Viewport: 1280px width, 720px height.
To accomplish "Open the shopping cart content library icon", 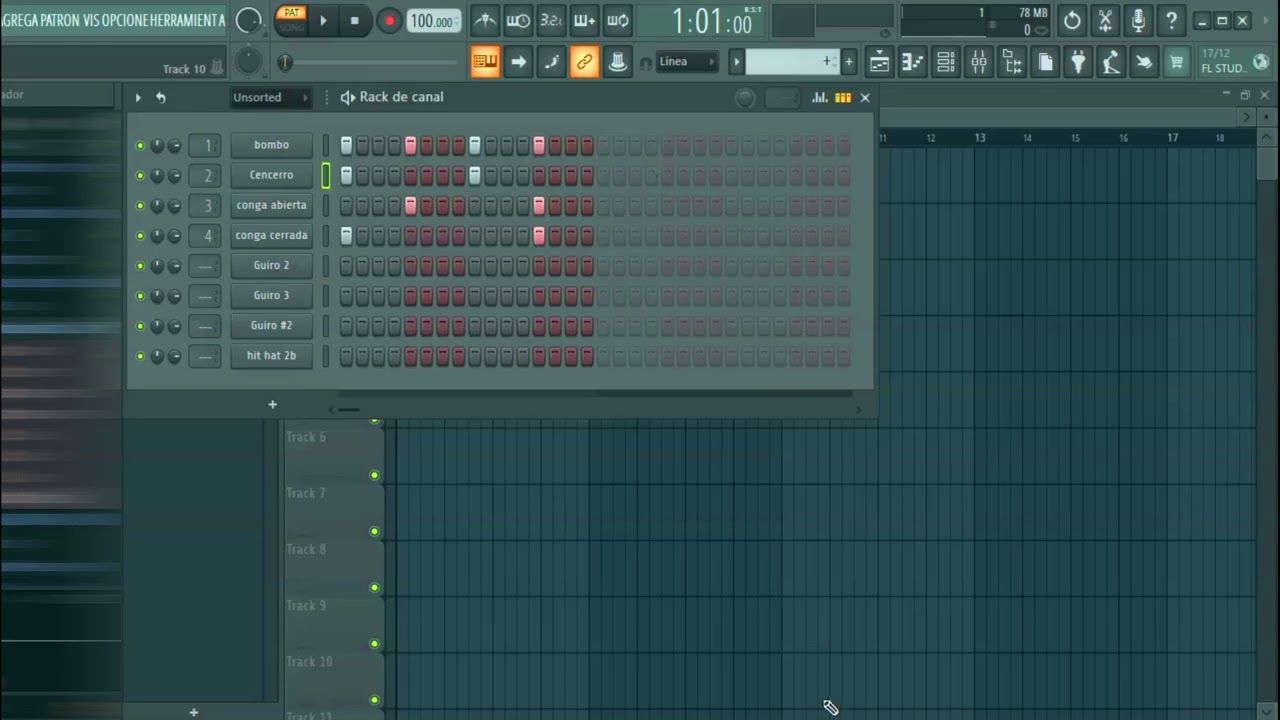I will (x=1177, y=63).
